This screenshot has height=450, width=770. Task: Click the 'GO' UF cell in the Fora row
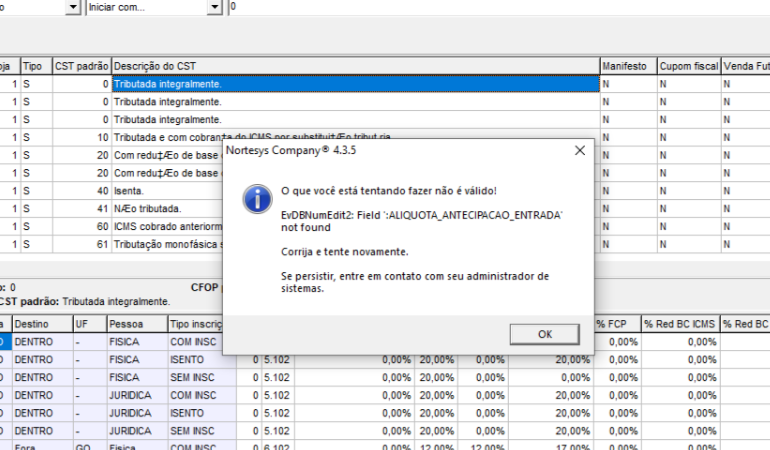click(x=90, y=446)
